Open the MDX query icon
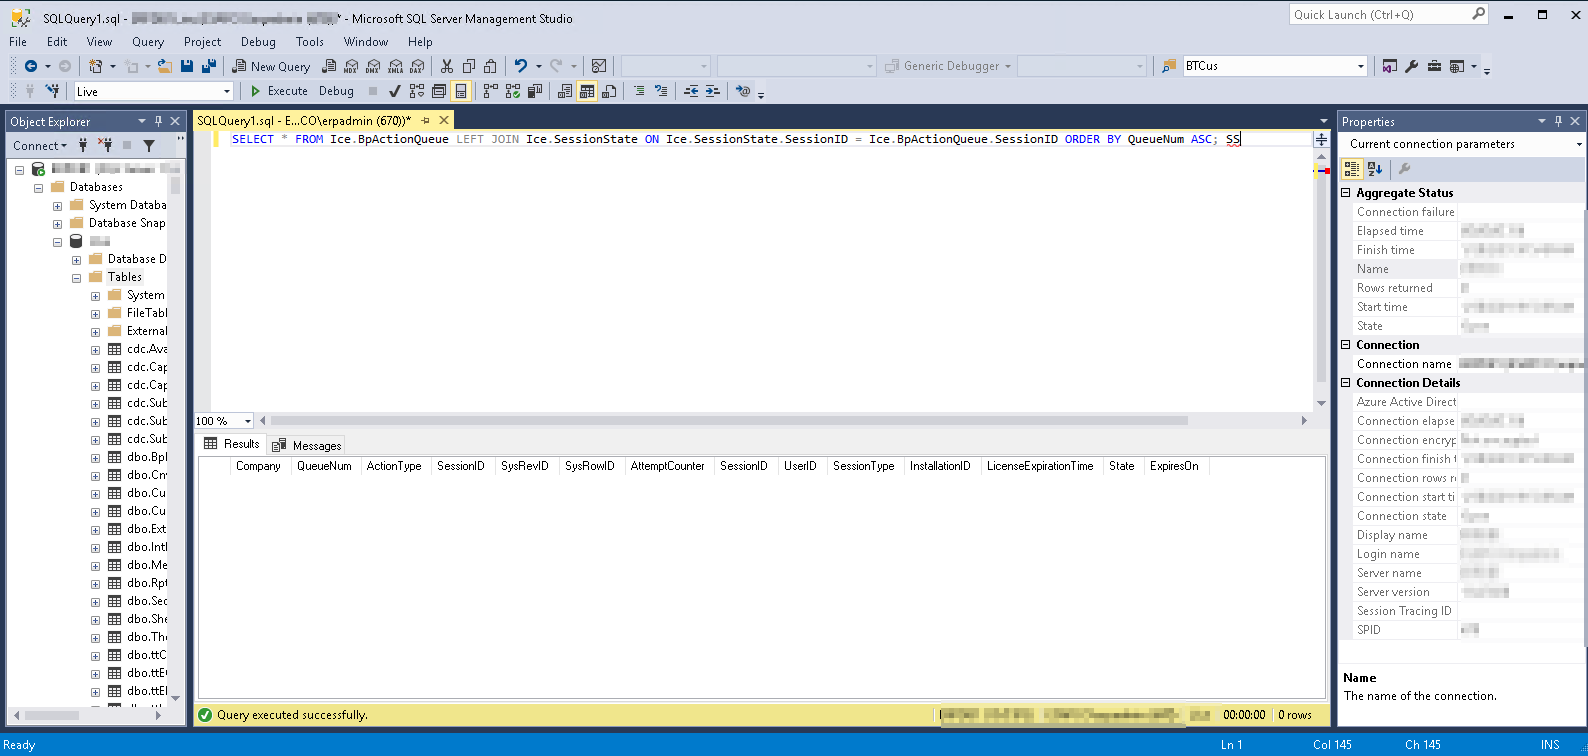Screen dimensions: 1588x756 click(x=351, y=66)
